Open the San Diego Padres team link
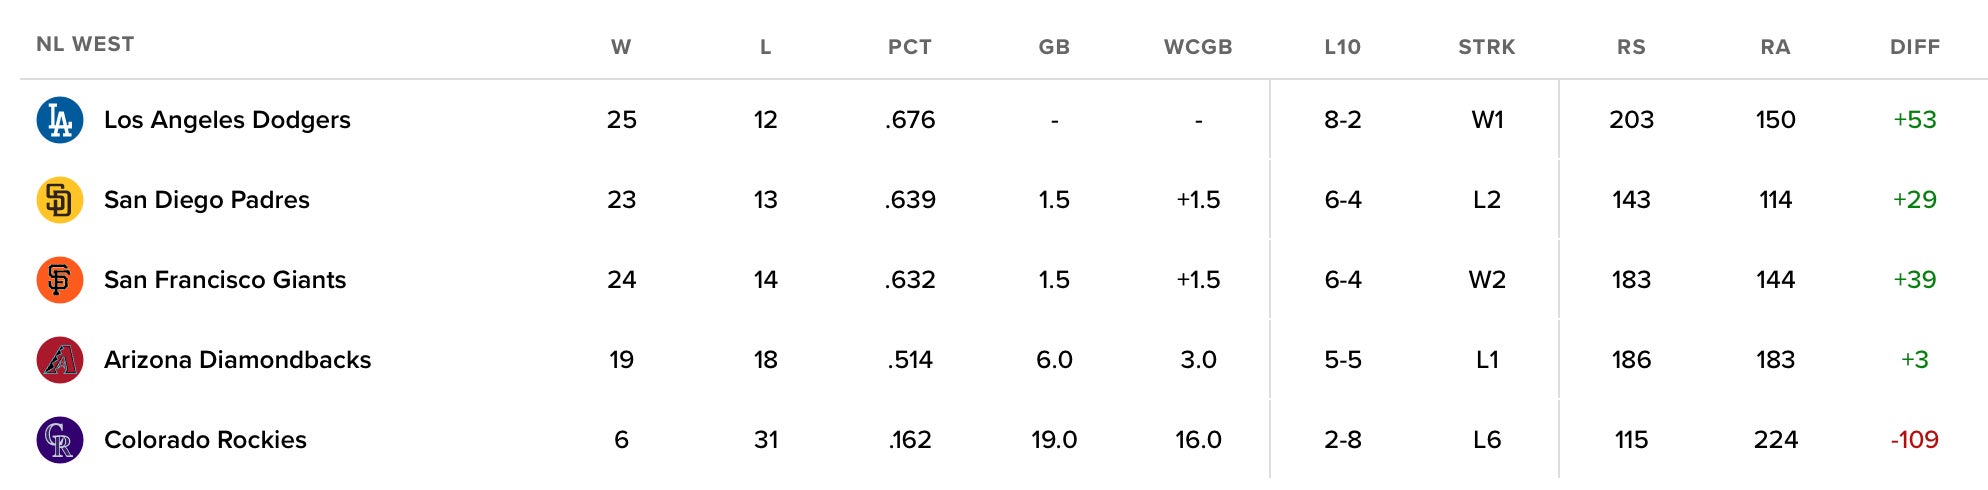 click(207, 200)
